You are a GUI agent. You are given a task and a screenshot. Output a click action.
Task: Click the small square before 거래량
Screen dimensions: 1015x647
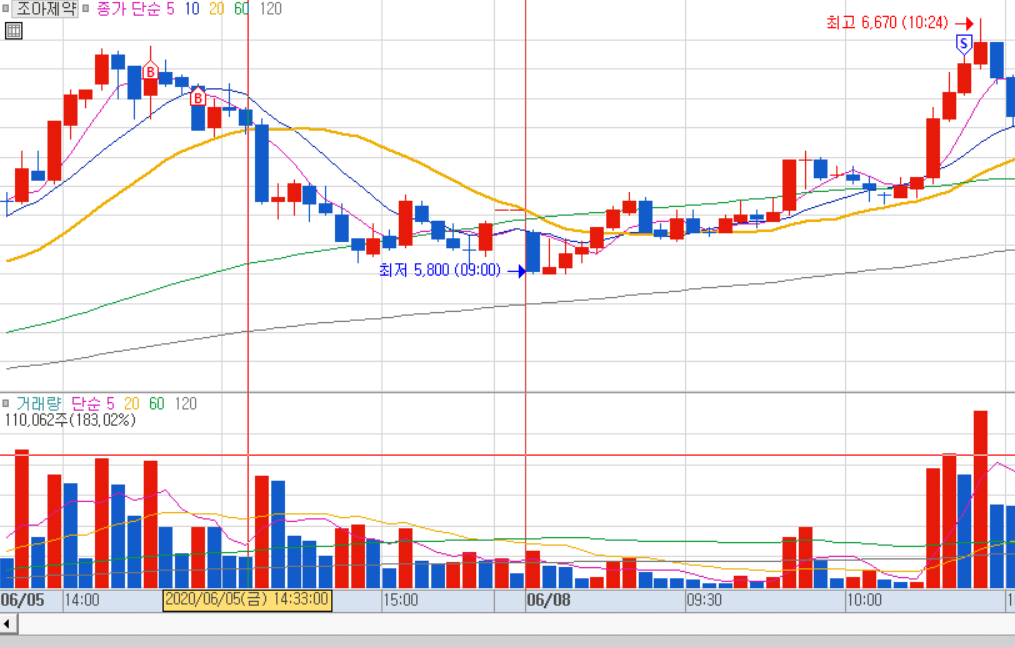pyautogui.click(x=6, y=403)
